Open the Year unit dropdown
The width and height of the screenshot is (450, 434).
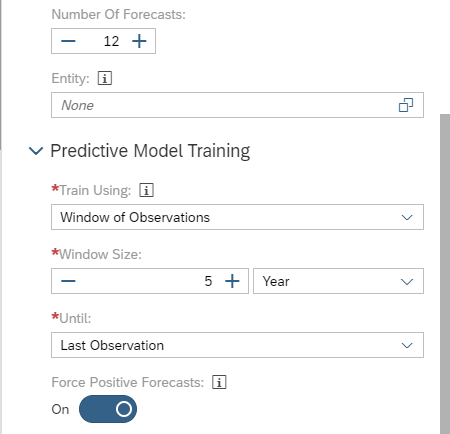[x=338, y=281]
